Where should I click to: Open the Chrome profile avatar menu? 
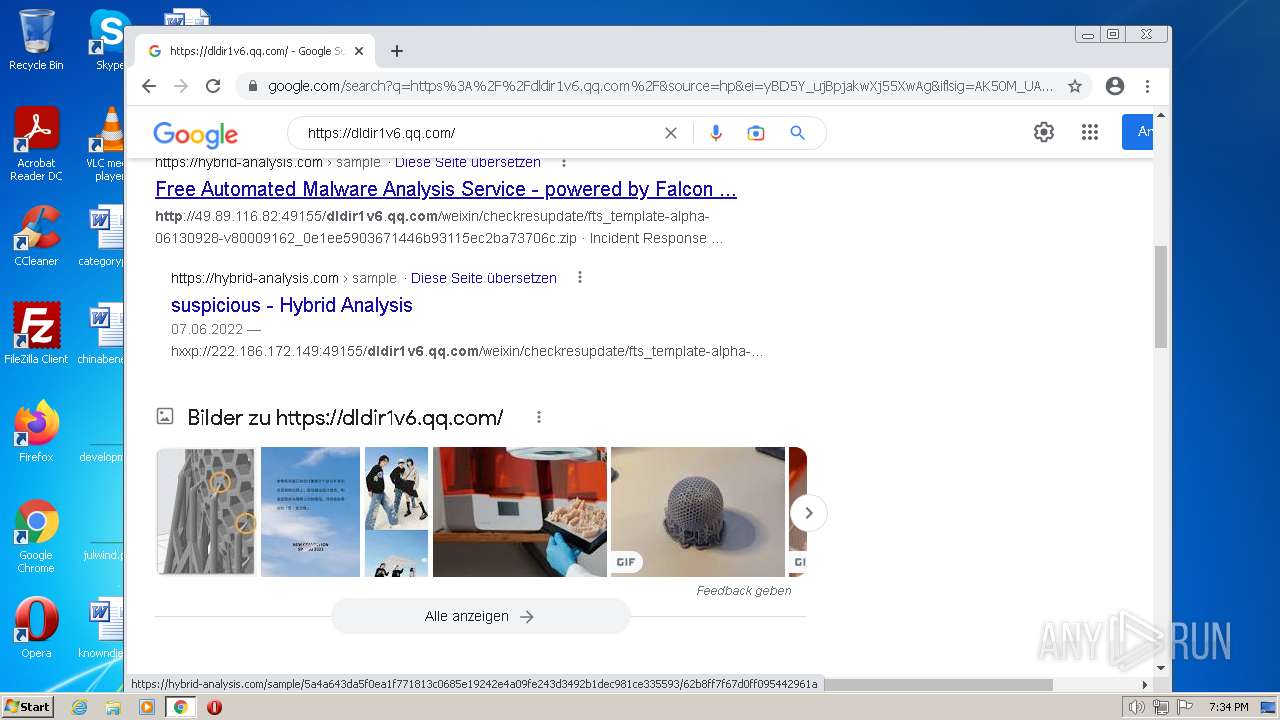tap(1115, 86)
